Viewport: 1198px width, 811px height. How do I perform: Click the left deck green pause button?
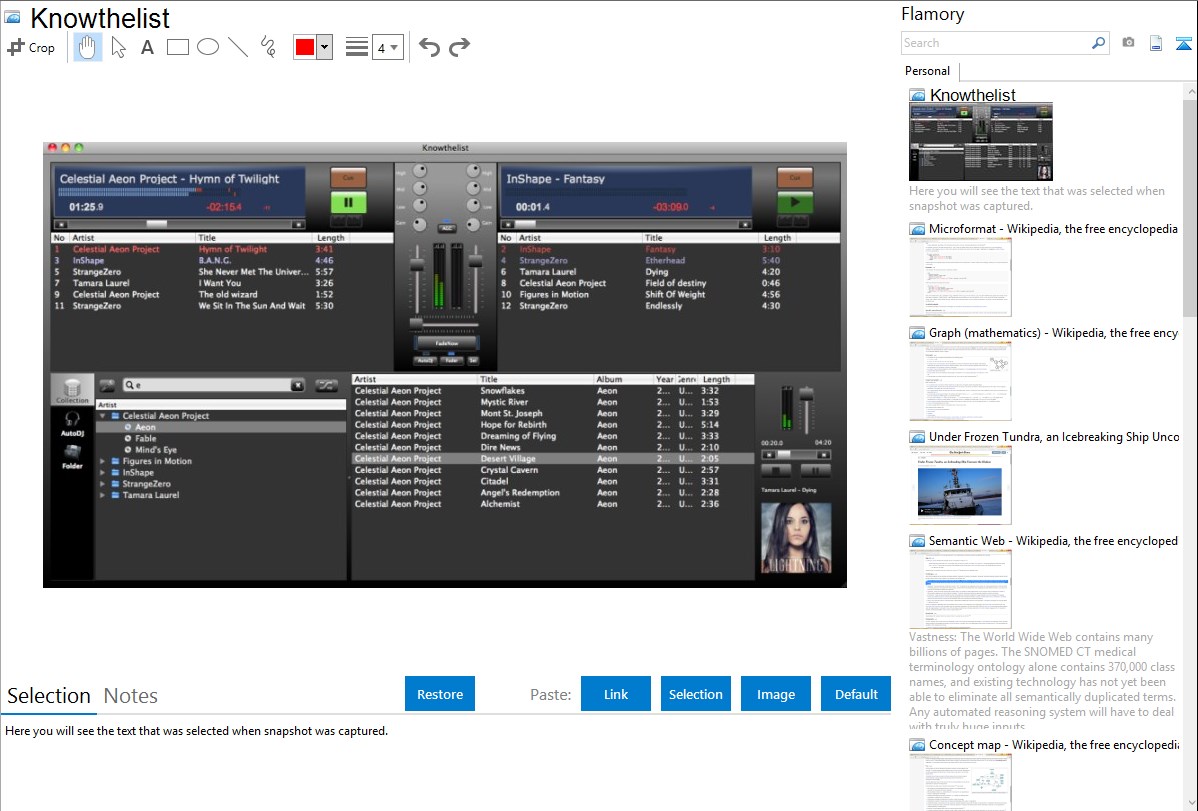pos(348,203)
